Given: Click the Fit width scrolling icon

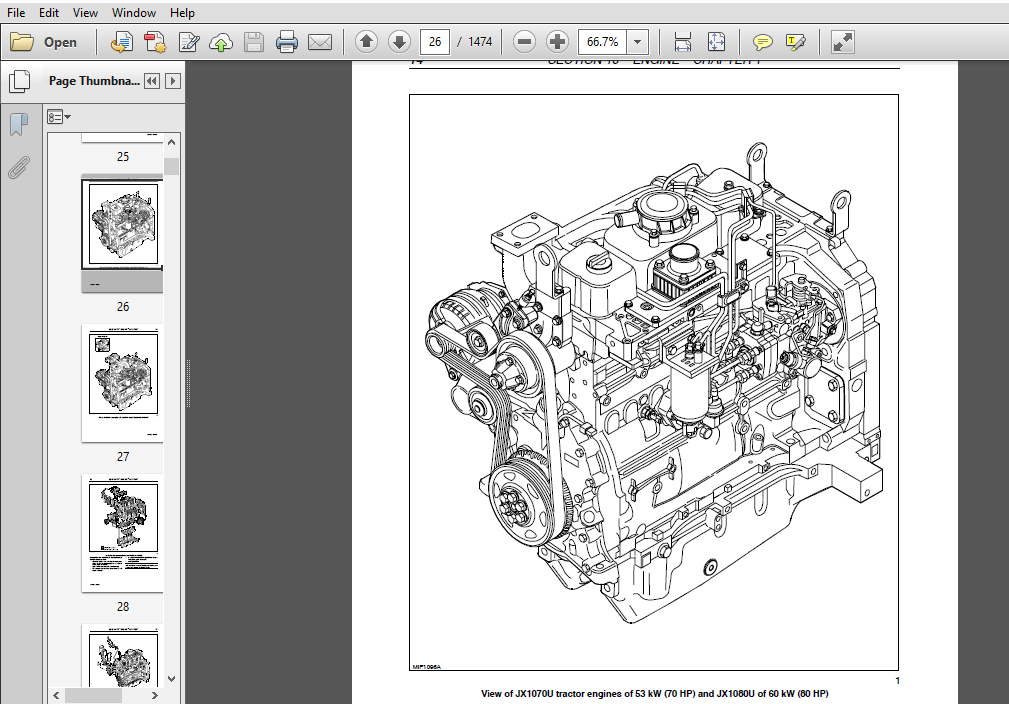Looking at the screenshot, I should pyautogui.click(x=683, y=42).
